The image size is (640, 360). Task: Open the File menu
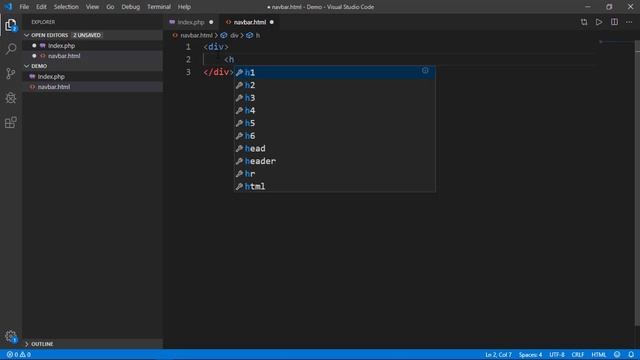[x=24, y=7]
